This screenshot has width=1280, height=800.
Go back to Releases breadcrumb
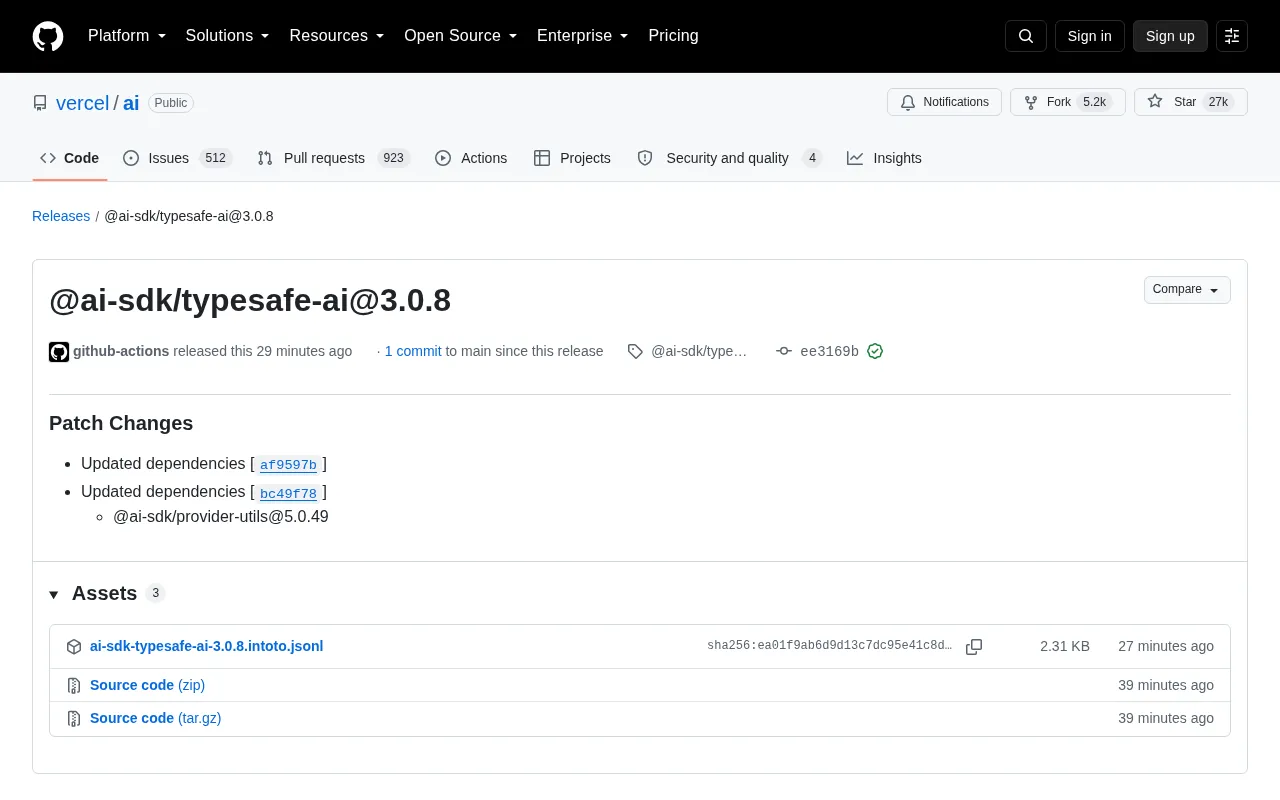pos(61,216)
